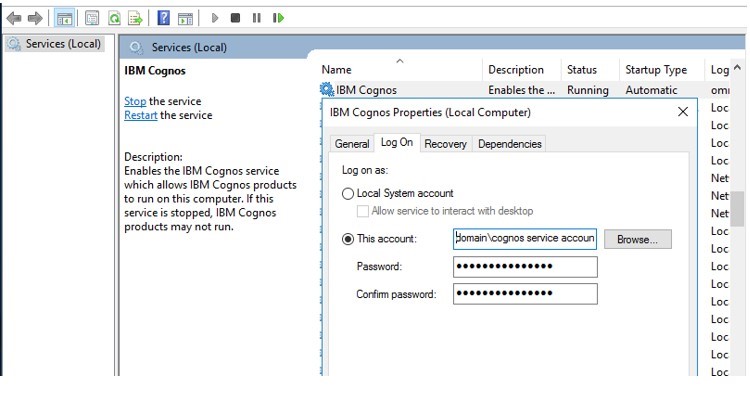Click into the This account text field

click(x=525, y=239)
